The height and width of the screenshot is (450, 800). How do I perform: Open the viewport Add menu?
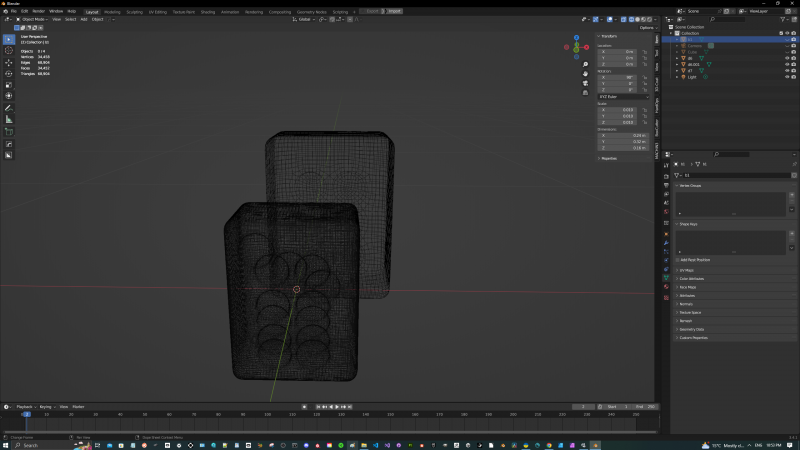click(x=84, y=19)
